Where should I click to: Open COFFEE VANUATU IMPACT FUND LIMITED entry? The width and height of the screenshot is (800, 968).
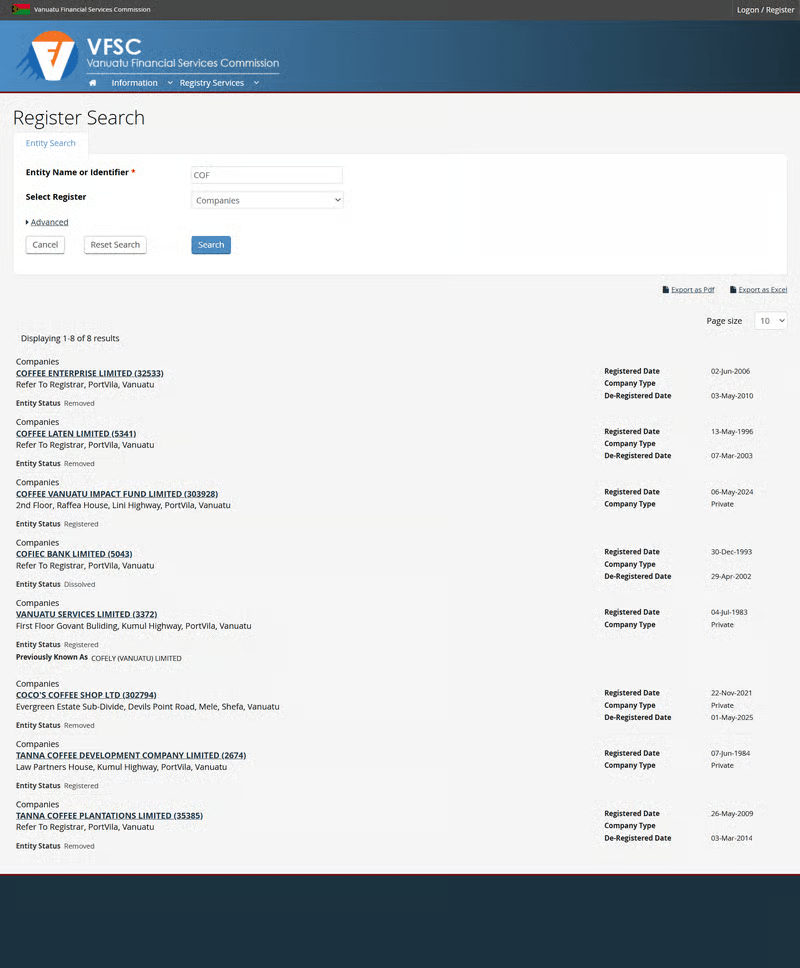[x=117, y=494]
